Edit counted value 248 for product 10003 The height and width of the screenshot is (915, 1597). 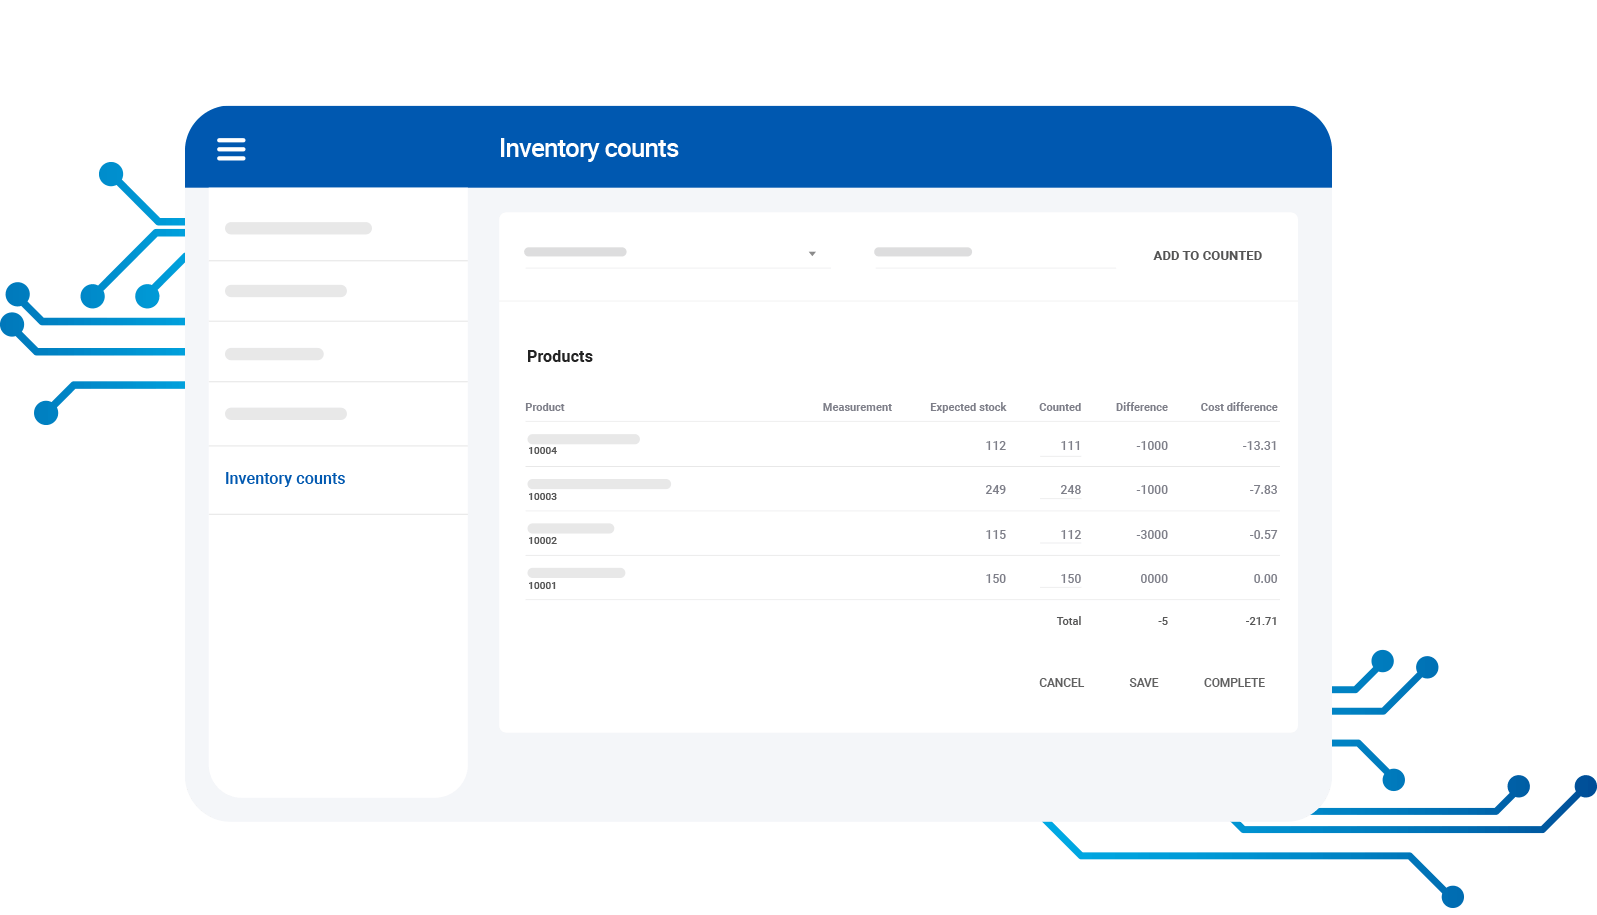[x=1063, y=490]
